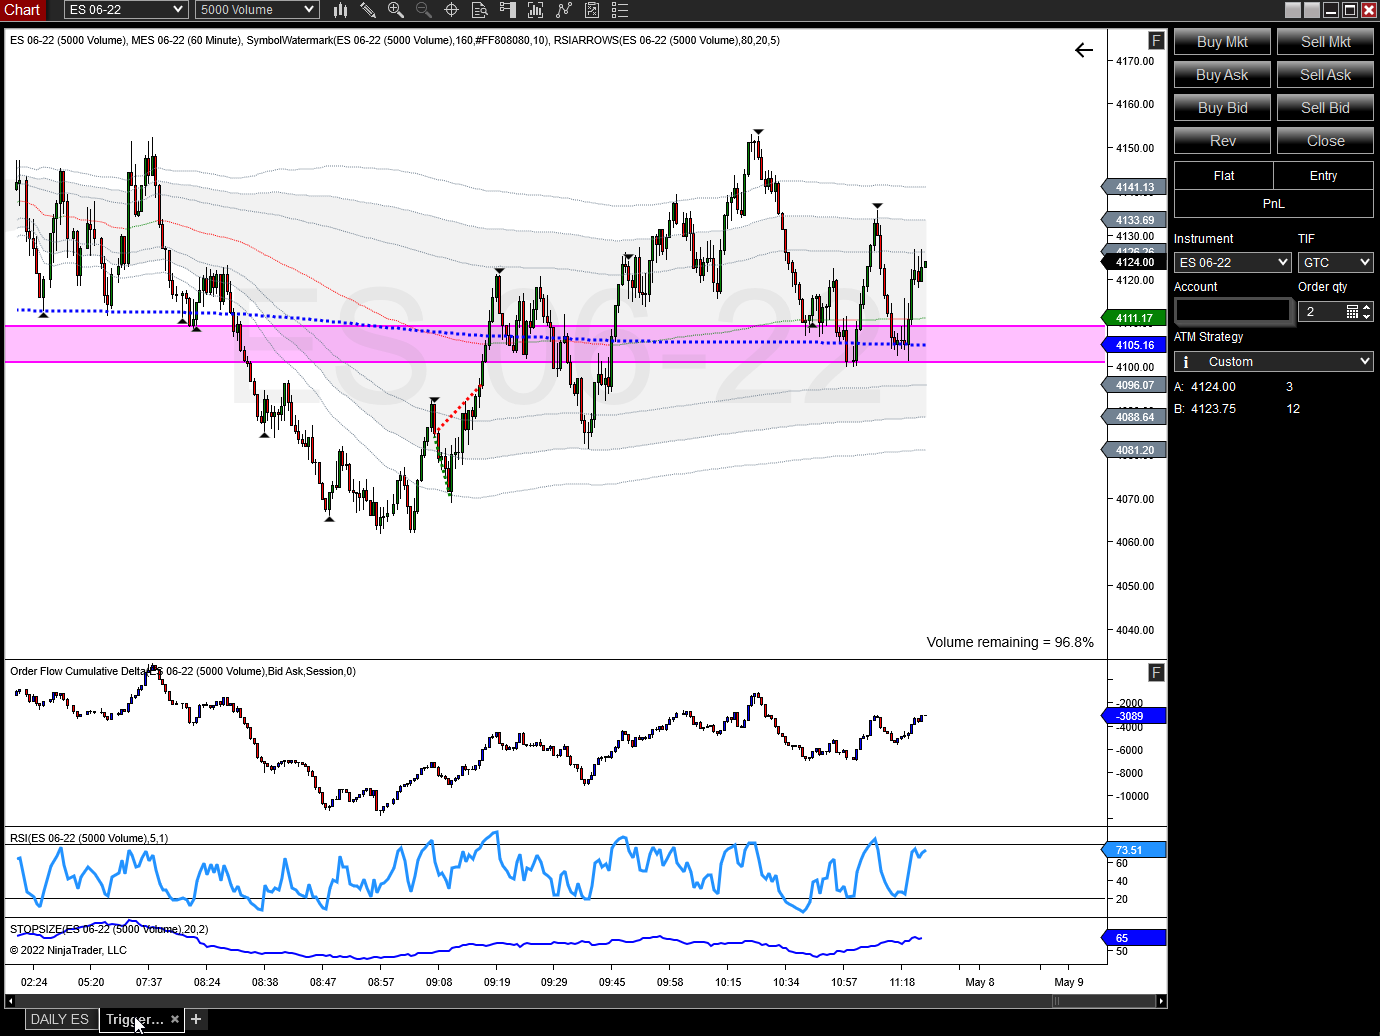Toggle the crosshair cursor tool
The image size is (1380, 1036).
click(452, 10)
